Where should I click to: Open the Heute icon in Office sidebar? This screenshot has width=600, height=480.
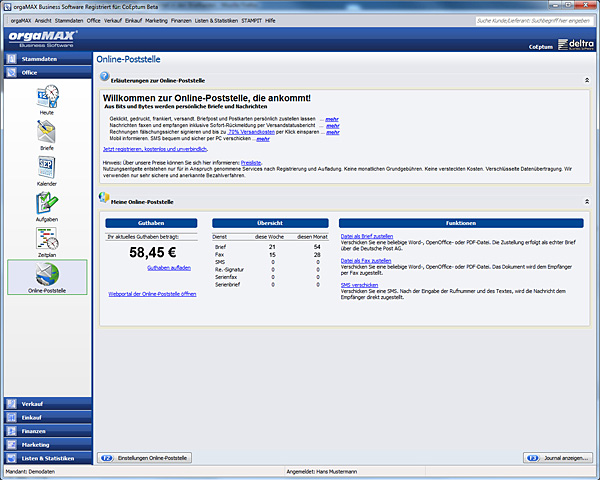pos(47,100)
